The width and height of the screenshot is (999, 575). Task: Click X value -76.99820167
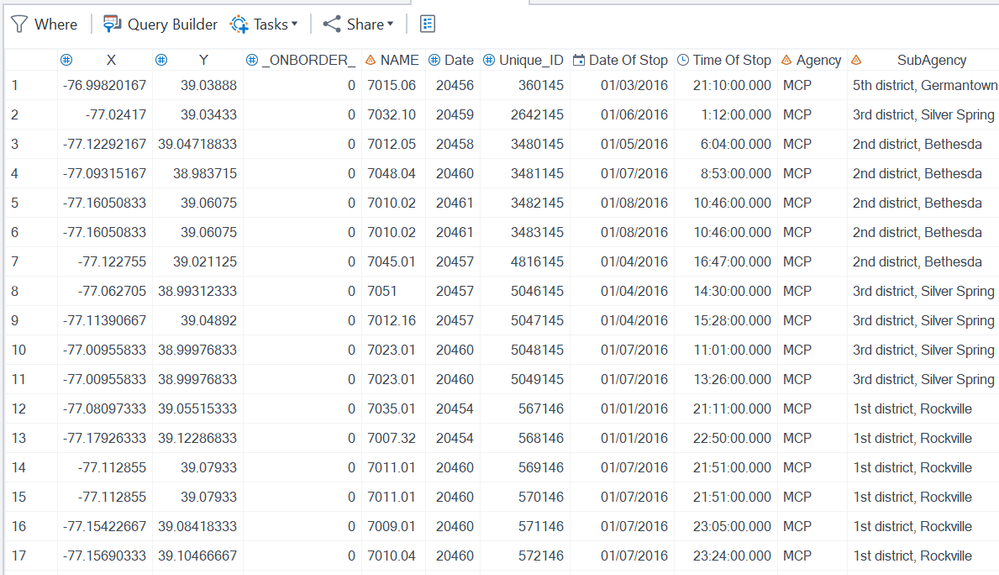coord(104,85)
